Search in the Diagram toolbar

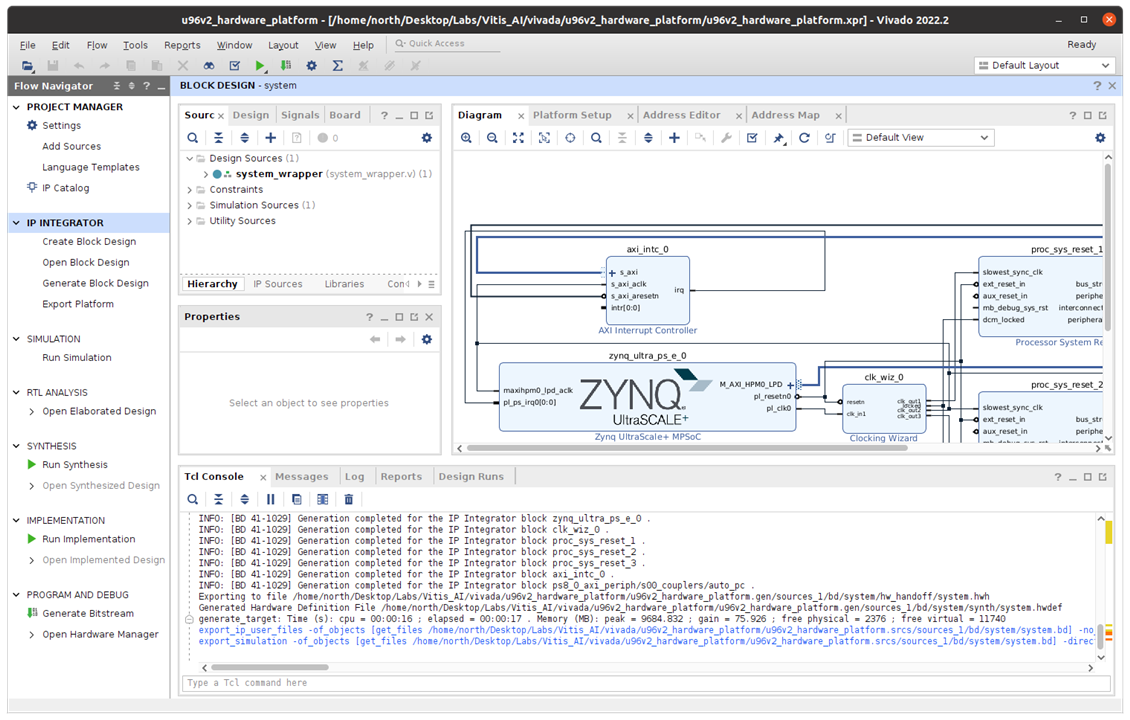click(596, 138)
